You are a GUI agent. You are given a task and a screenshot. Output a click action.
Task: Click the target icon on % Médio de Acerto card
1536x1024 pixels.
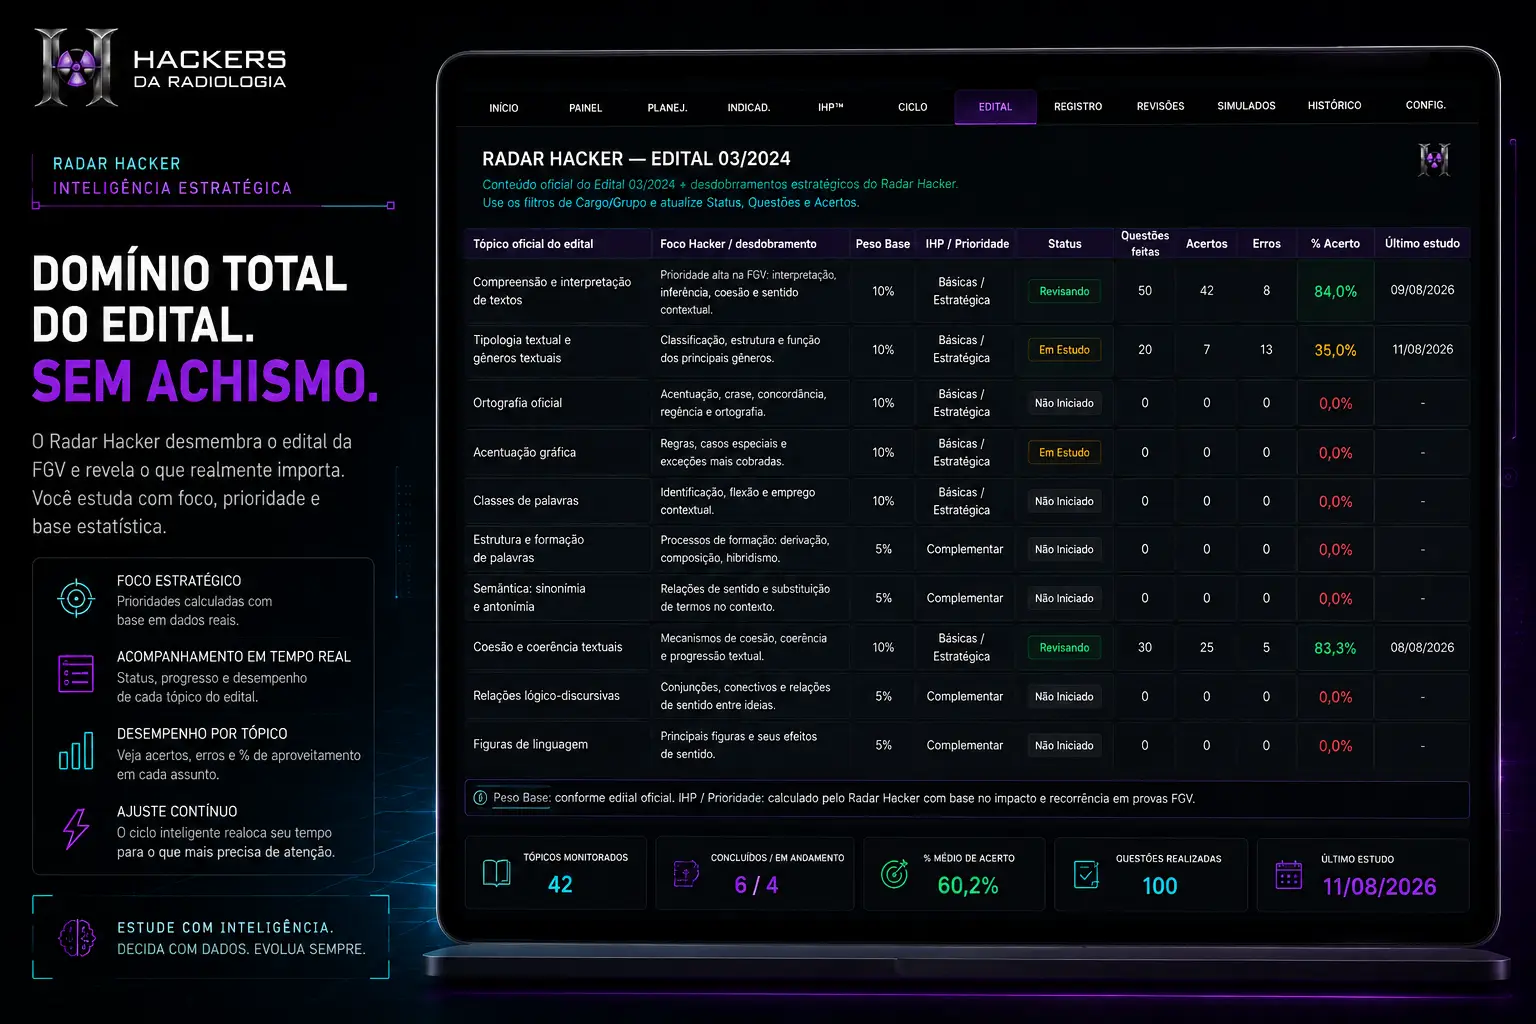pos(894,873)
